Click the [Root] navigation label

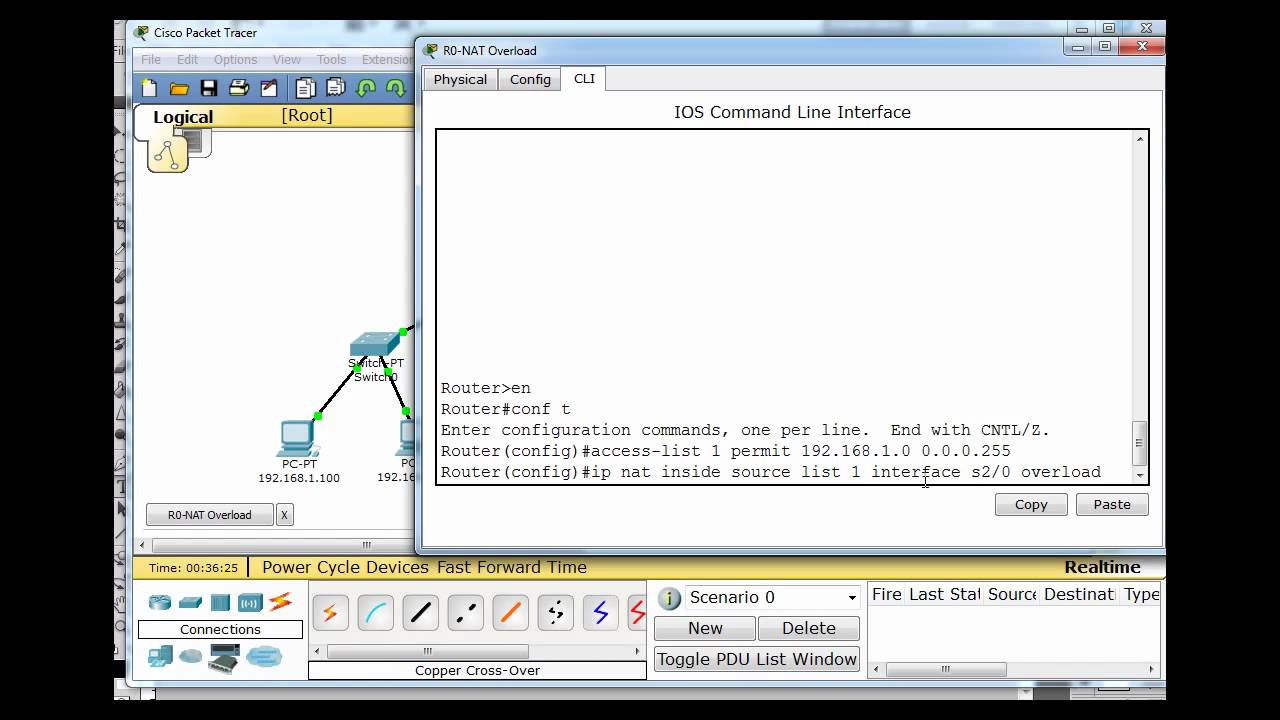tap(307, 115)
